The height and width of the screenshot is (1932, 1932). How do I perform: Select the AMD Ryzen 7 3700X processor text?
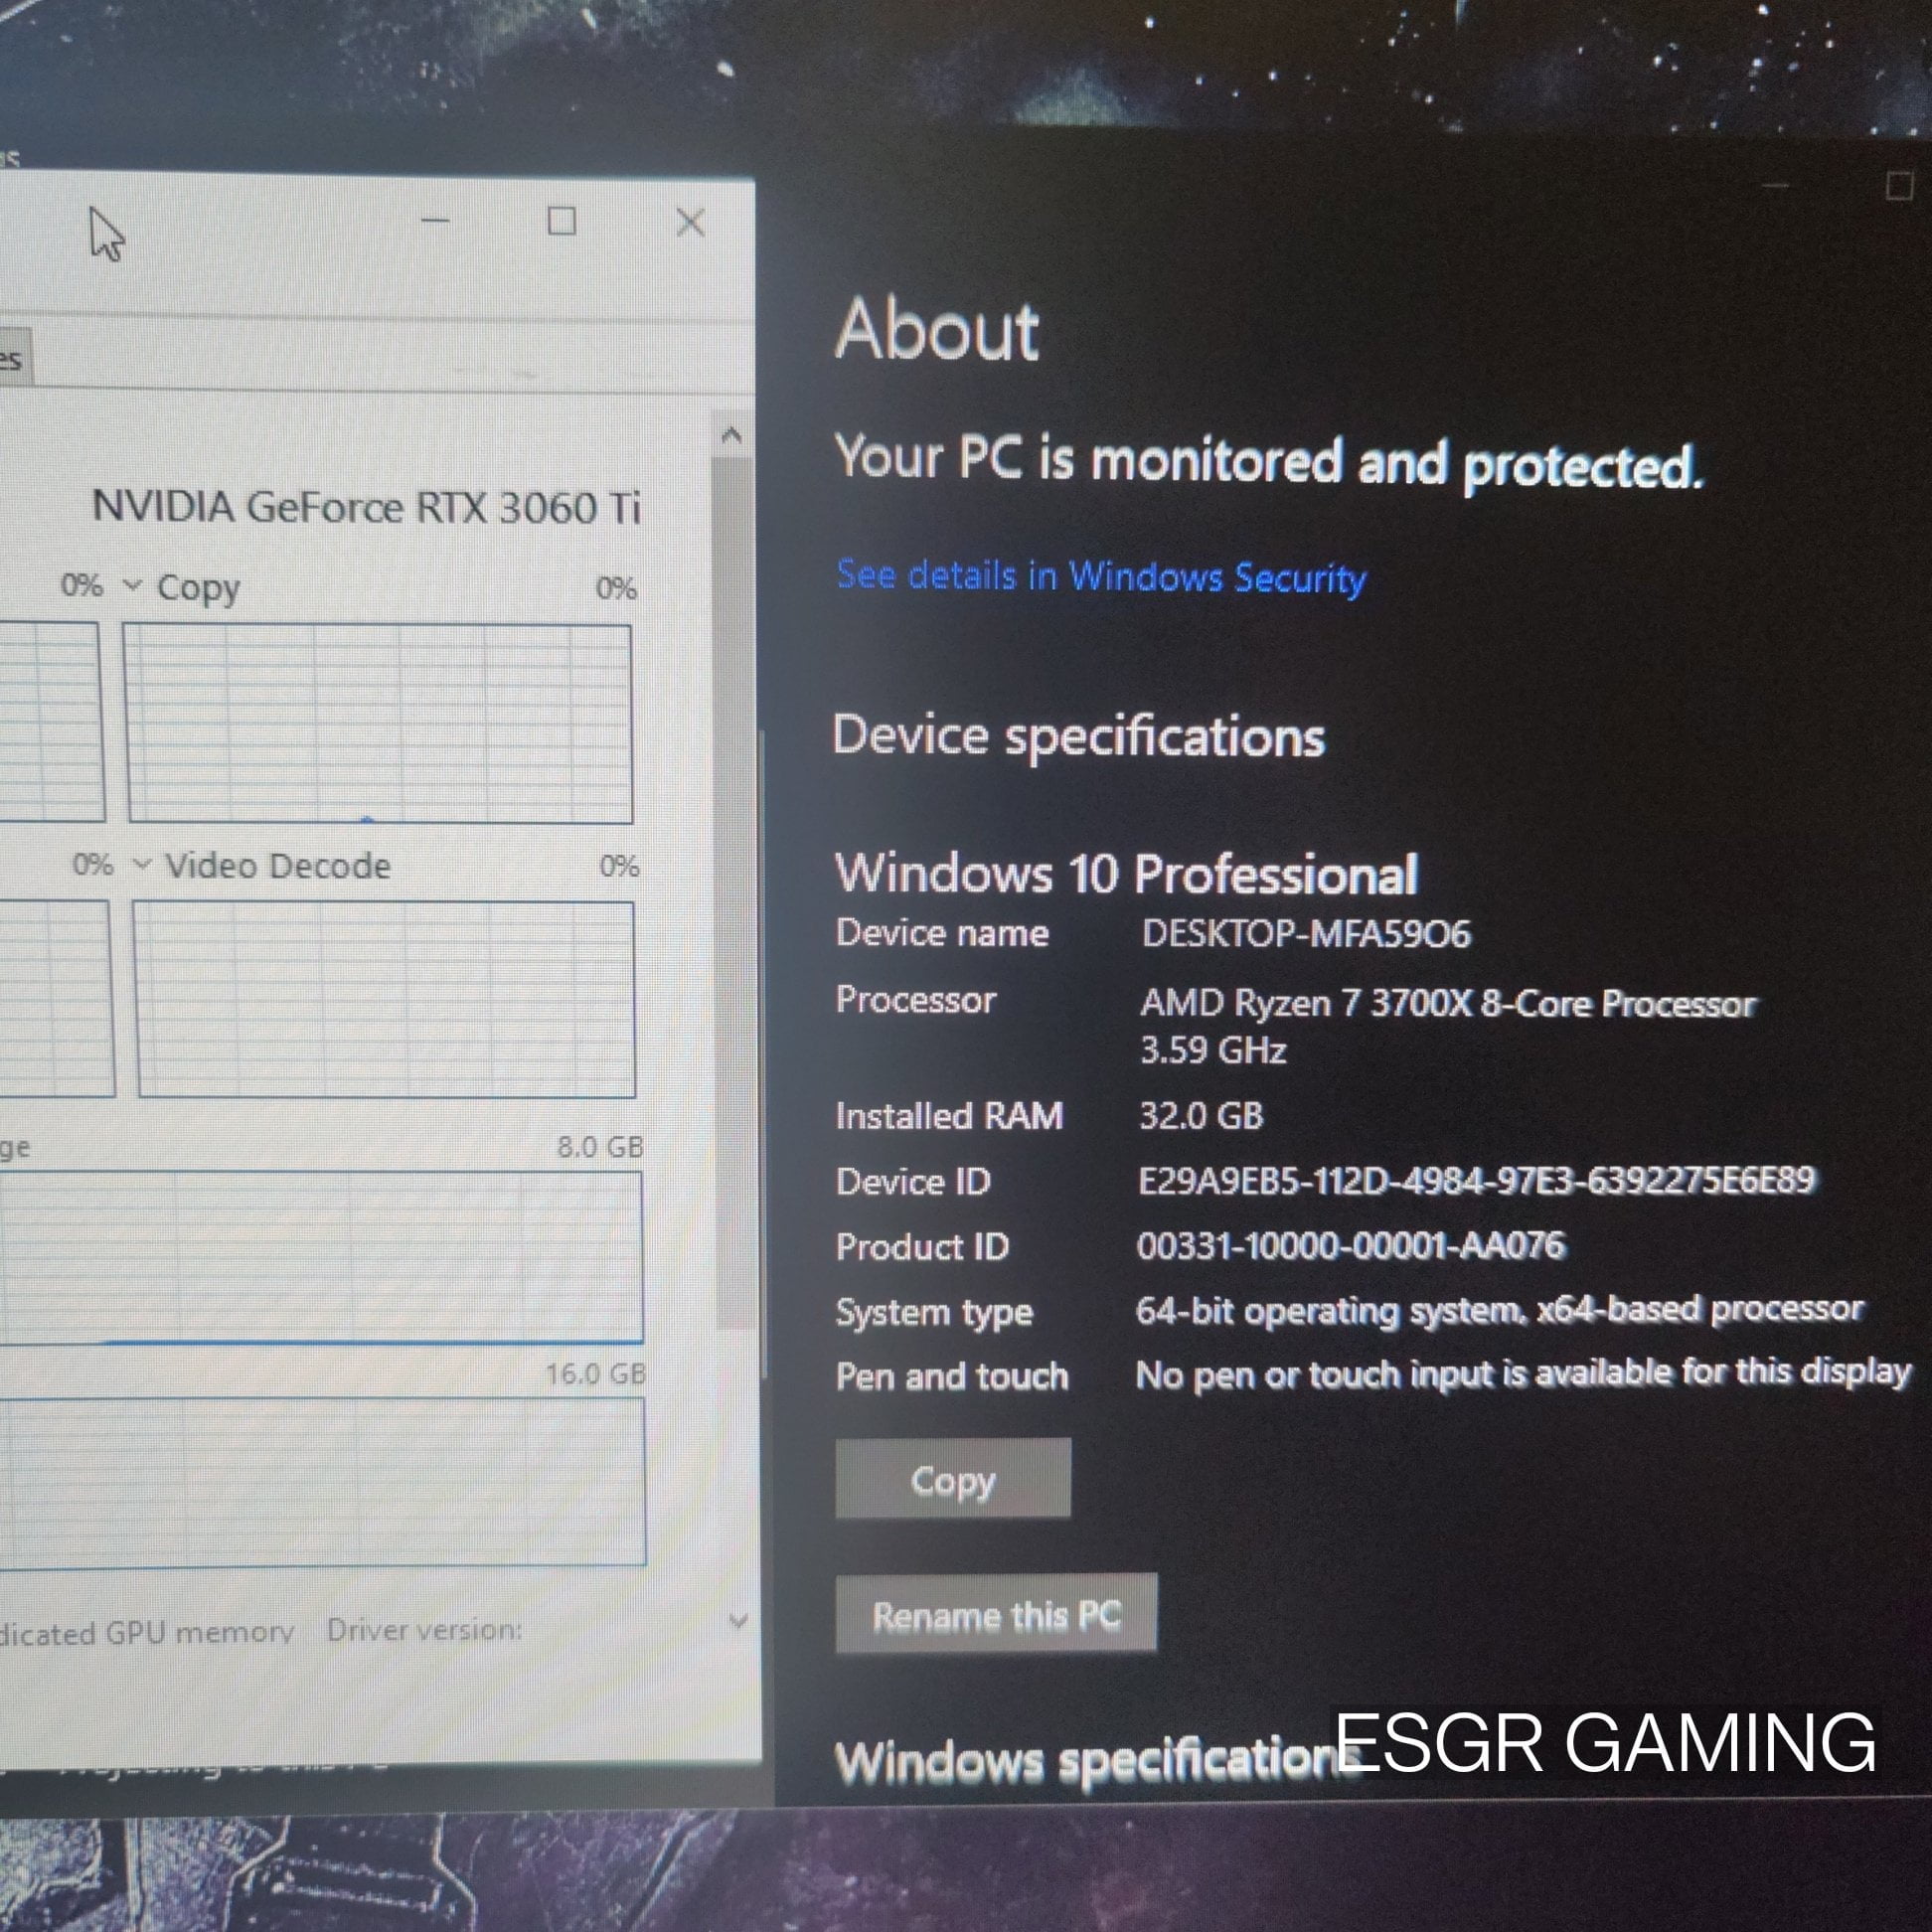click(x=1448, y=1003)
